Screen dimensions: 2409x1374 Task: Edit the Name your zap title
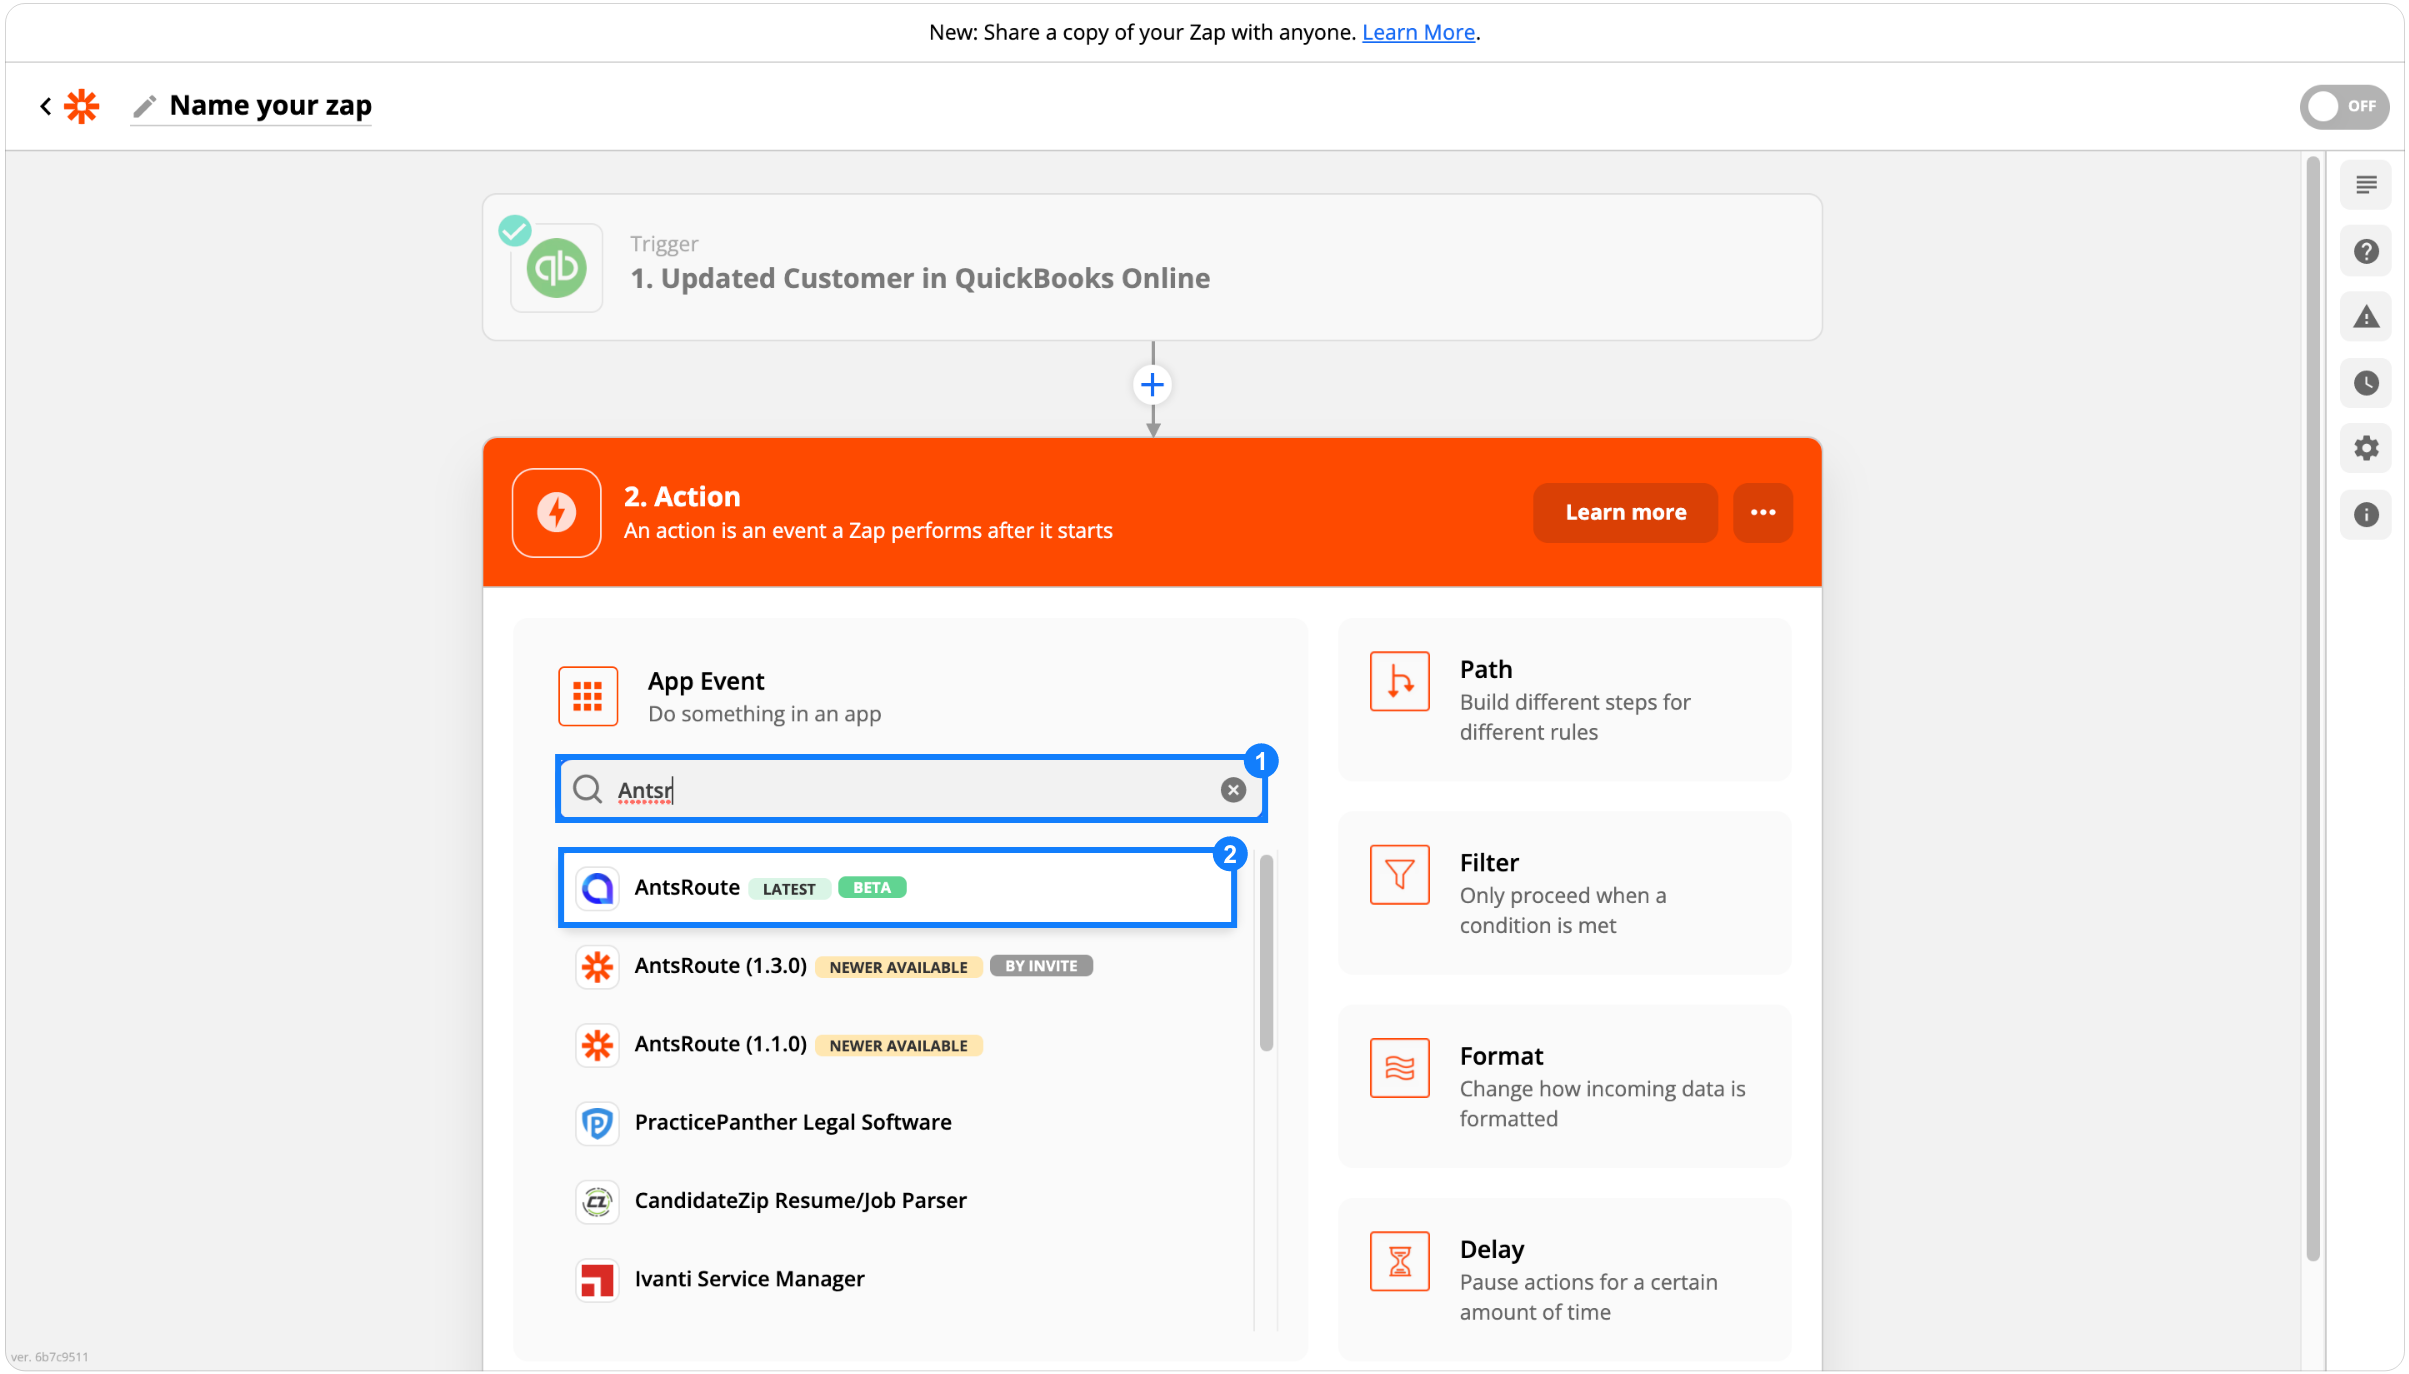tap(270, 105)
